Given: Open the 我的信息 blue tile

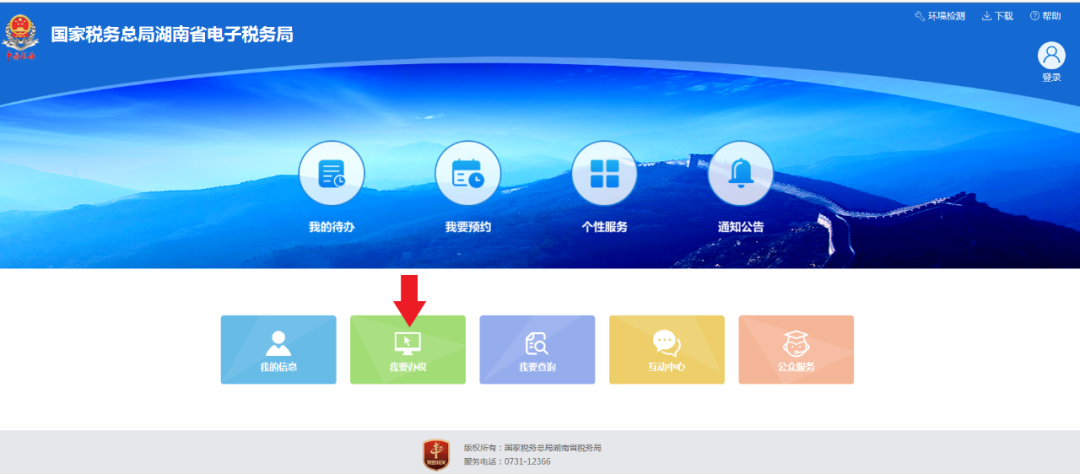Looking at the screenshot, I should (x=278, y=349).
